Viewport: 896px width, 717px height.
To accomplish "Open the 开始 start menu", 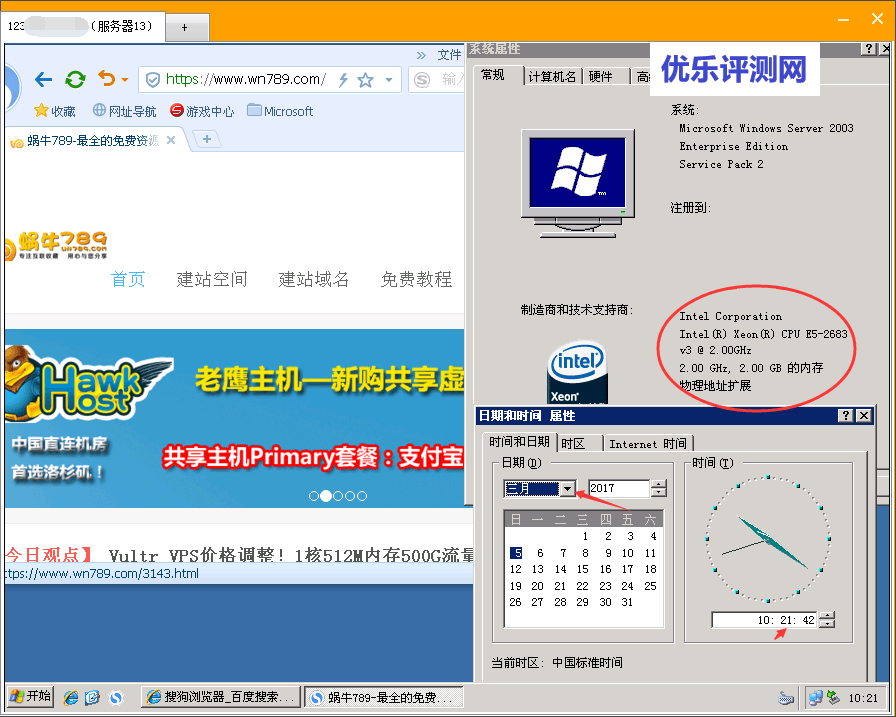I will click(x=30, y=696).
